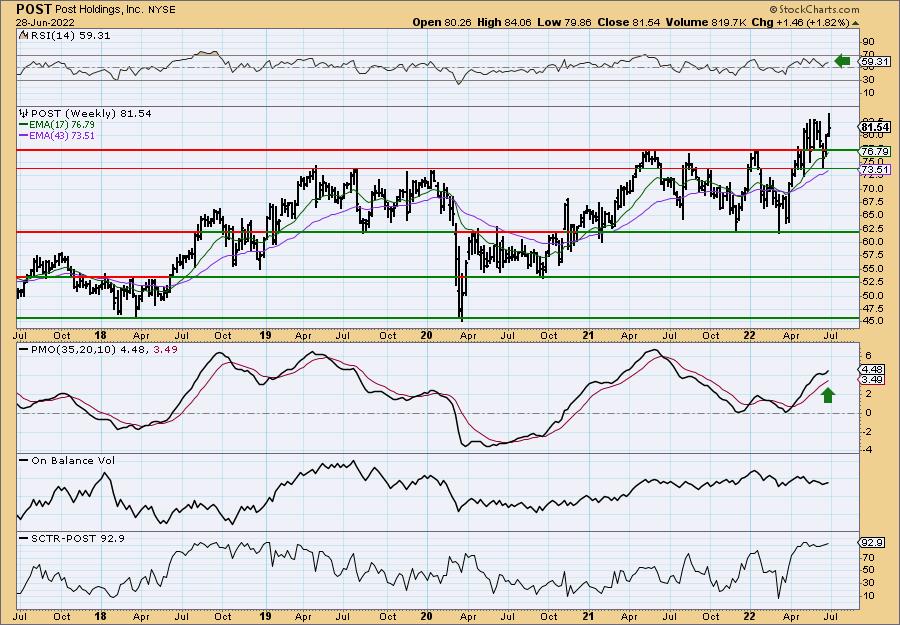This screenshot has height=625, width=900.
Task: Click the Open 80.26 value
Action: [441, 22]
